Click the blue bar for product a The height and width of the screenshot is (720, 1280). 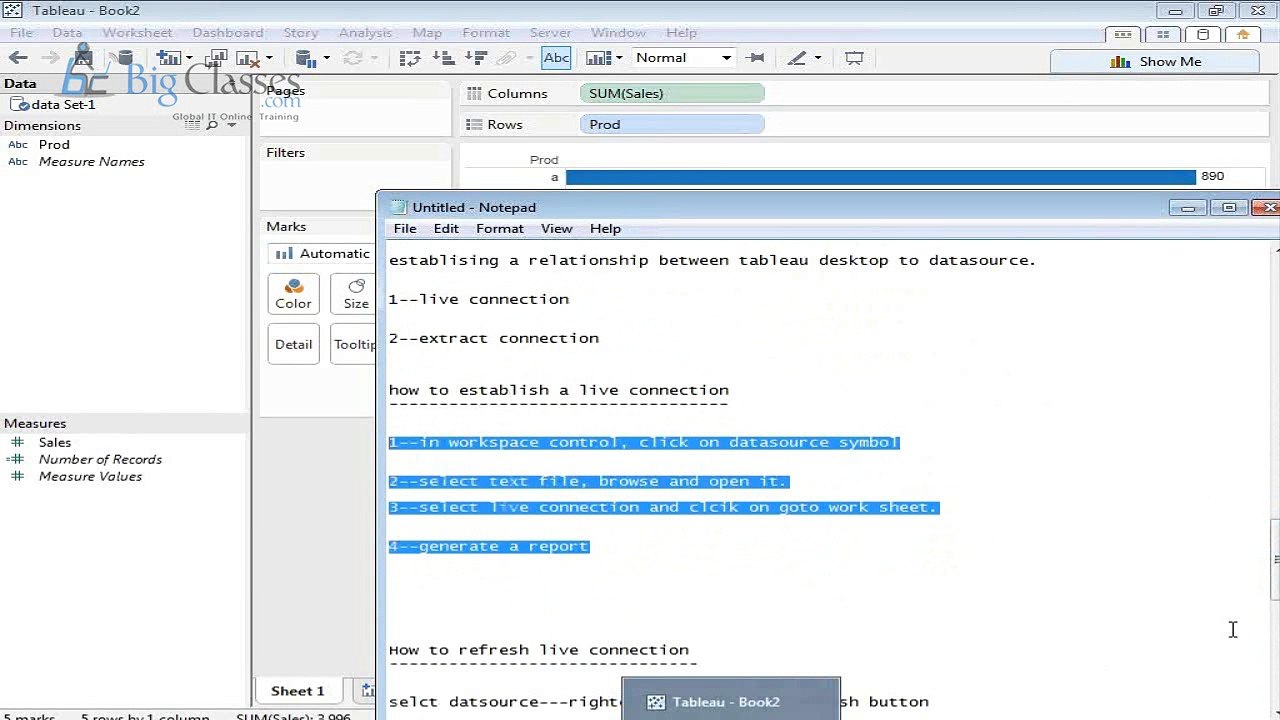[880, 177]
